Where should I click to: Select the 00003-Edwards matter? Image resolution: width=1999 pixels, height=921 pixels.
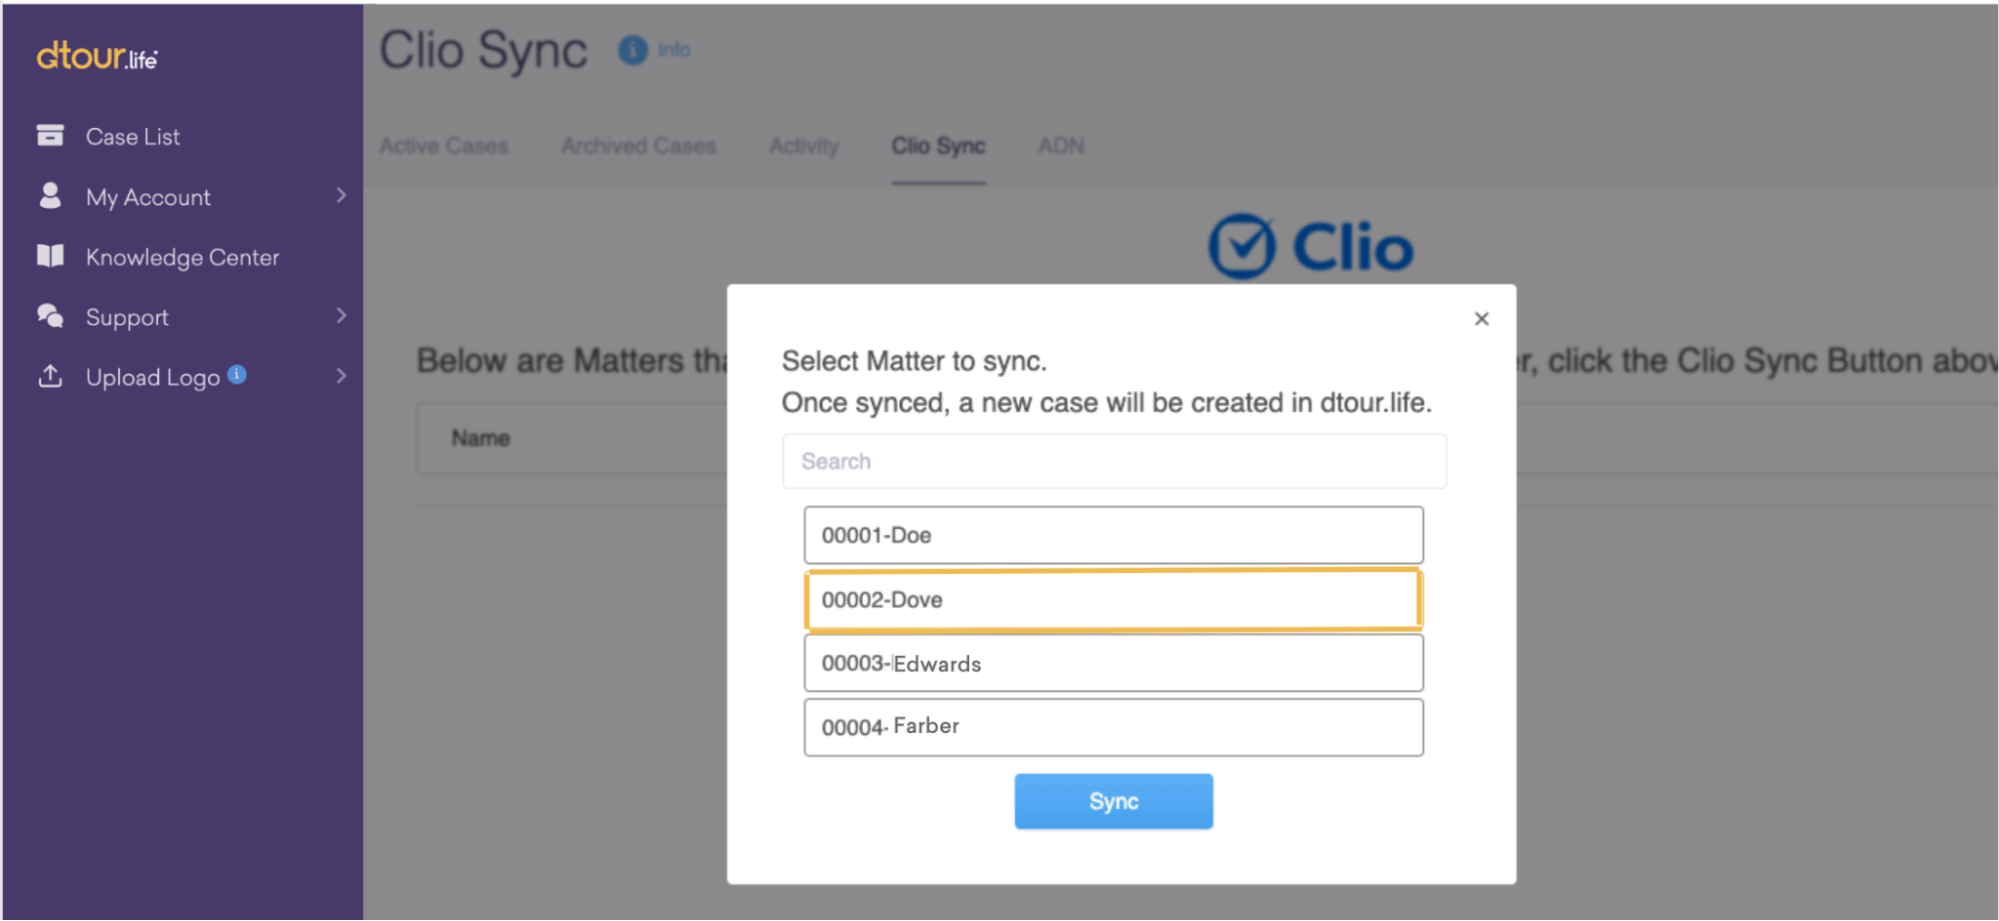click(x=1113, y=663)
